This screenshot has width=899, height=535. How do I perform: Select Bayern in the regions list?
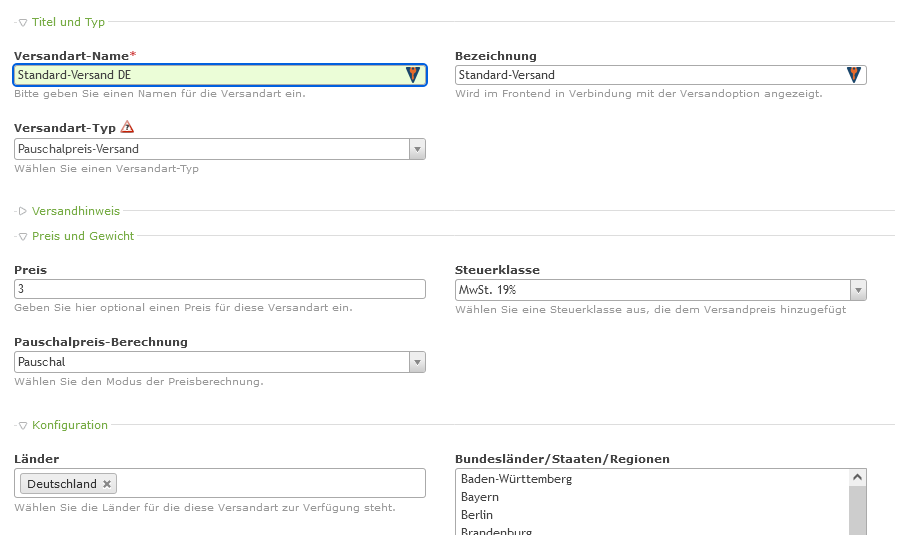[480, 497]
